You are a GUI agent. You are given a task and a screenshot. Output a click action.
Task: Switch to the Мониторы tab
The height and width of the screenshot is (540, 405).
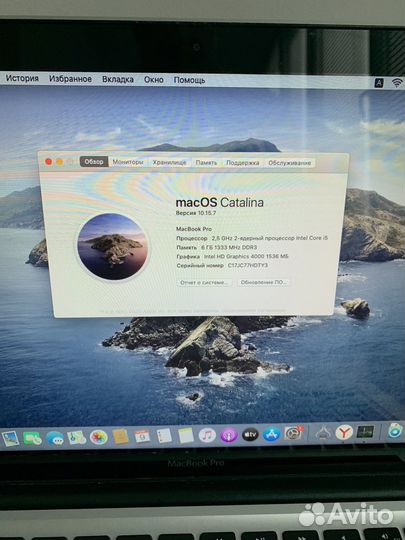(x=128, y=162)
